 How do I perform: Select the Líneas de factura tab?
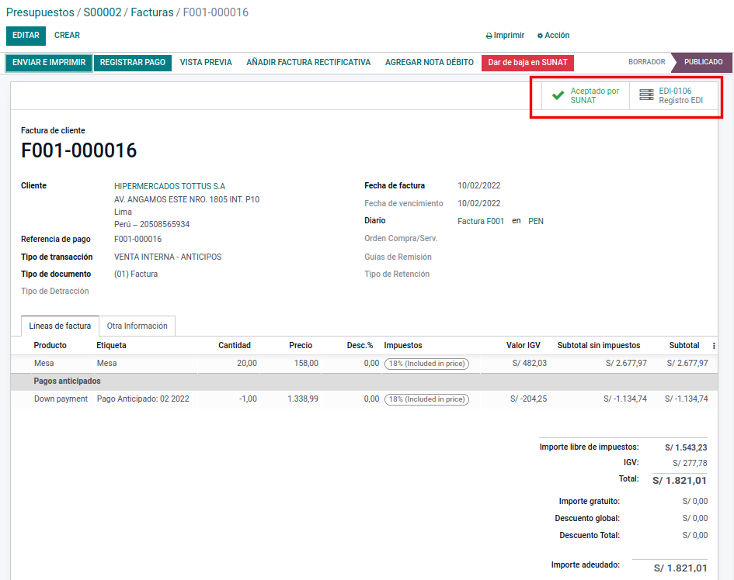[60, 326]
